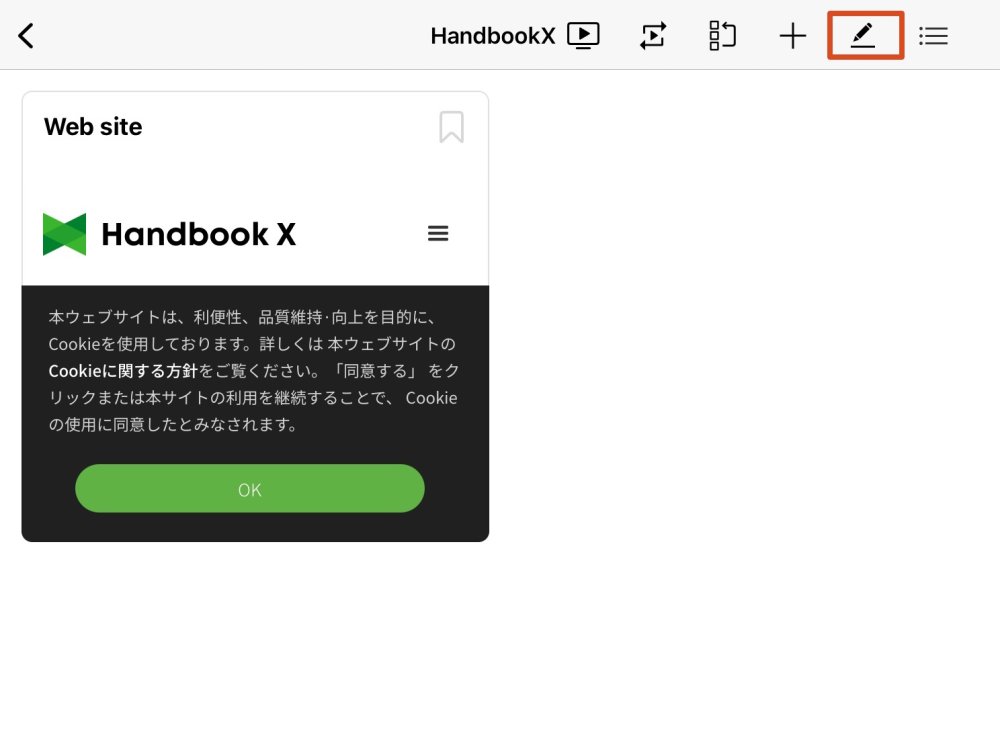Select the Web site section title
This screenshot has width=1000, height=753.
pyautogui.click(x=93, y=127)
